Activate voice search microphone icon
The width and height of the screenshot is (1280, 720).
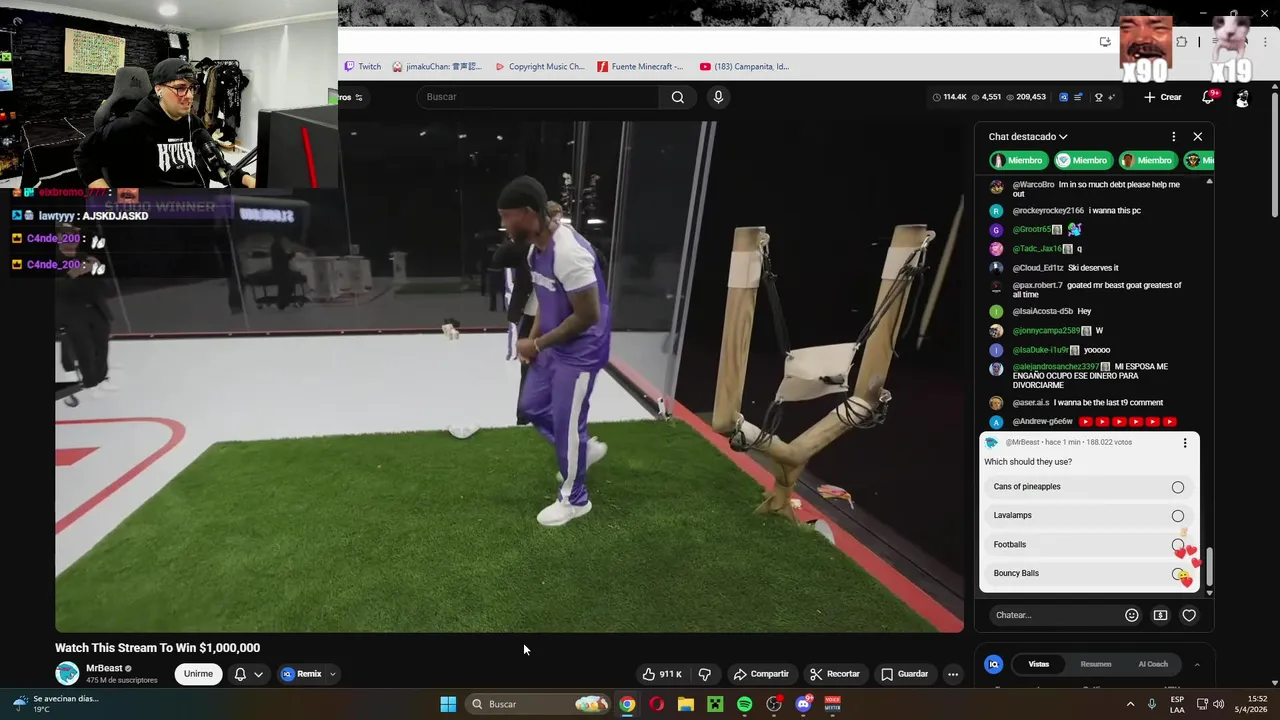tap(718, 97)
